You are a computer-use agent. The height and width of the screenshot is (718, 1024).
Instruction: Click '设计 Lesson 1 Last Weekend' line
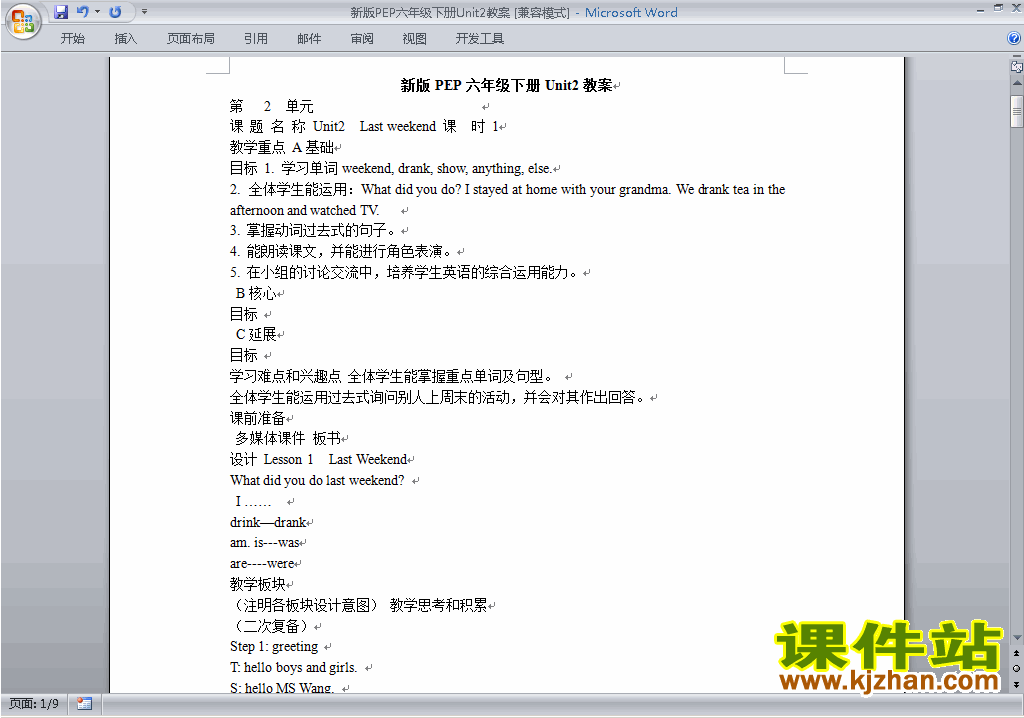(318, 459)
